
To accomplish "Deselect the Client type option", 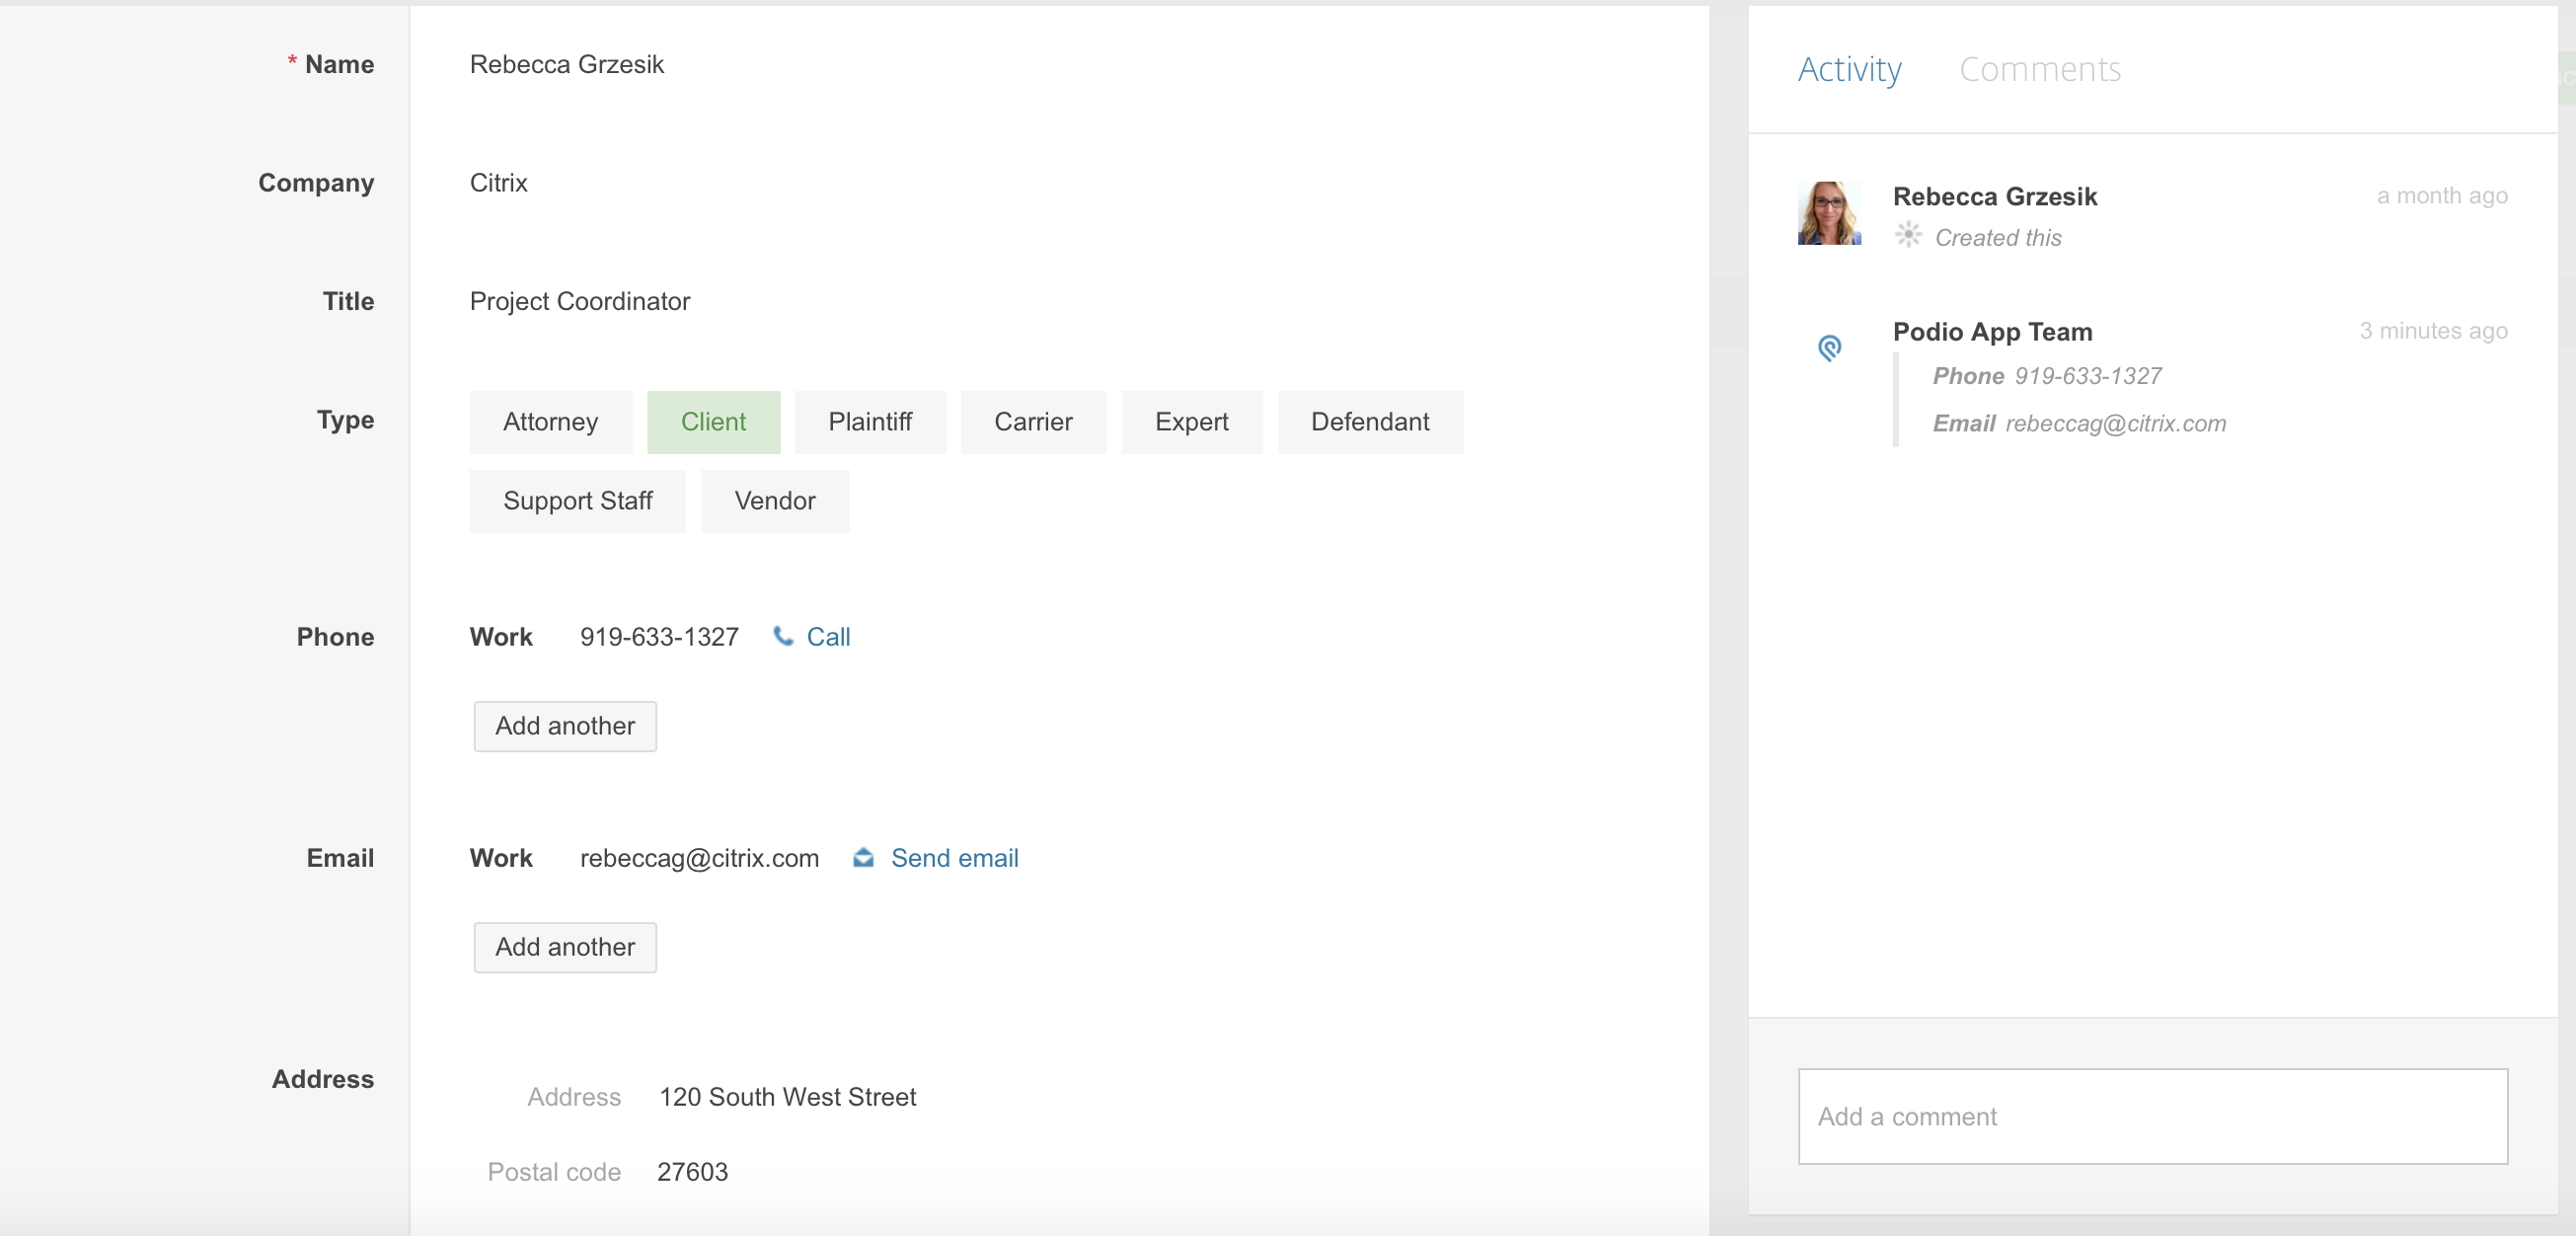I will (x=713, y=422).
